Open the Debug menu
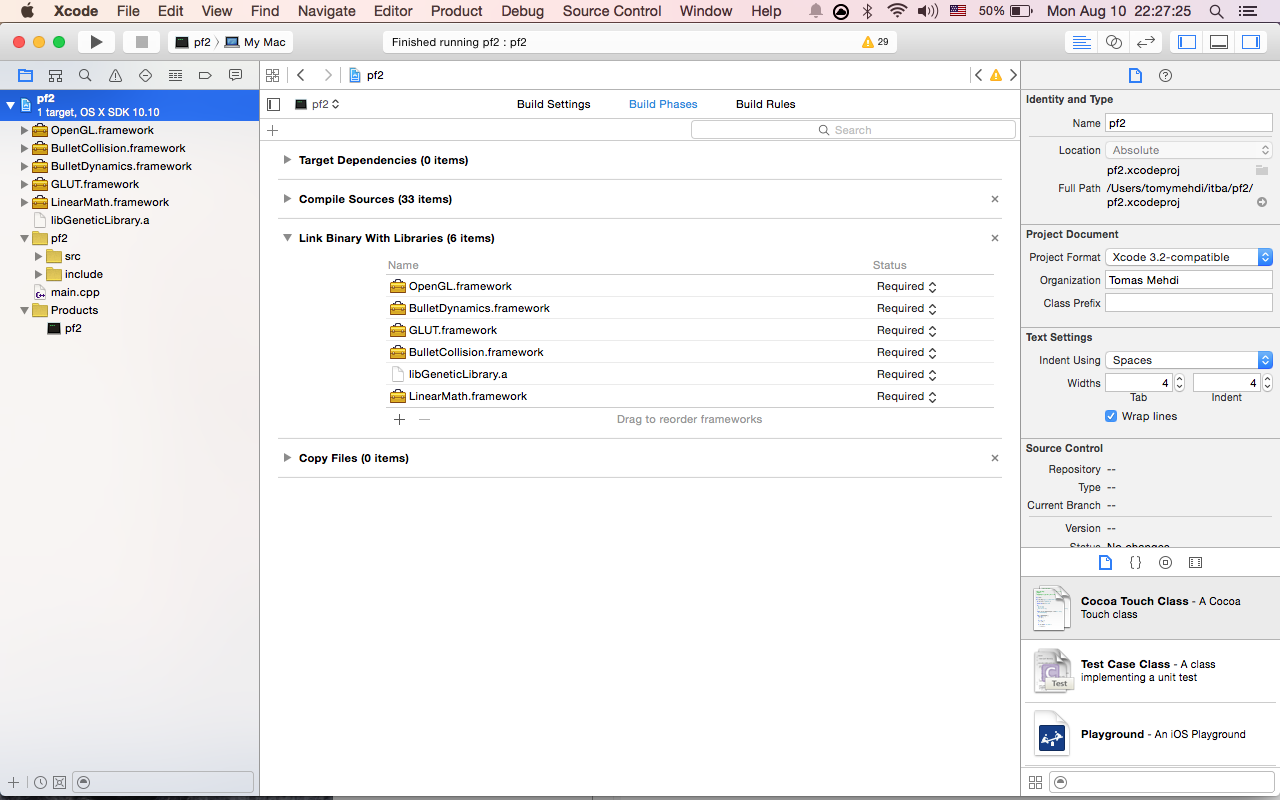The width and height of the screenshot is (1280, 800). coord(522,11)
